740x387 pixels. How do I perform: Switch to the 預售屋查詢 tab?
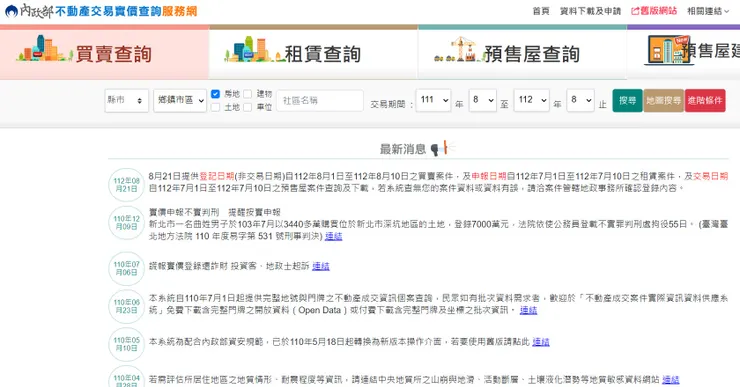522,53
